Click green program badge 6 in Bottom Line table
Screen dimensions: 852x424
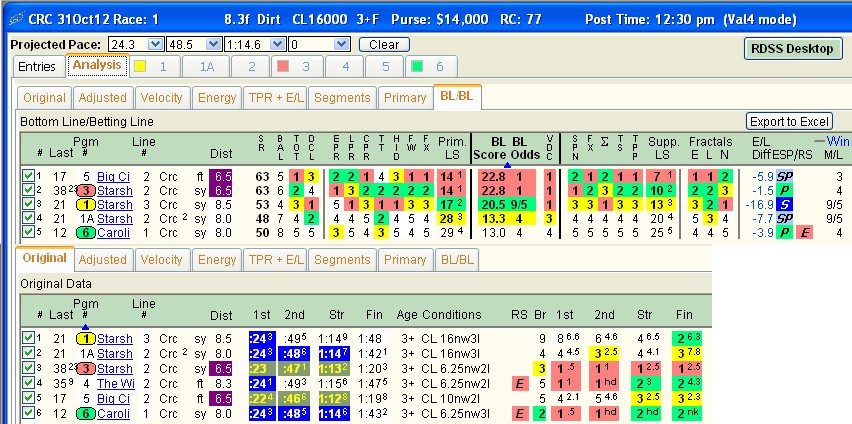85,233
